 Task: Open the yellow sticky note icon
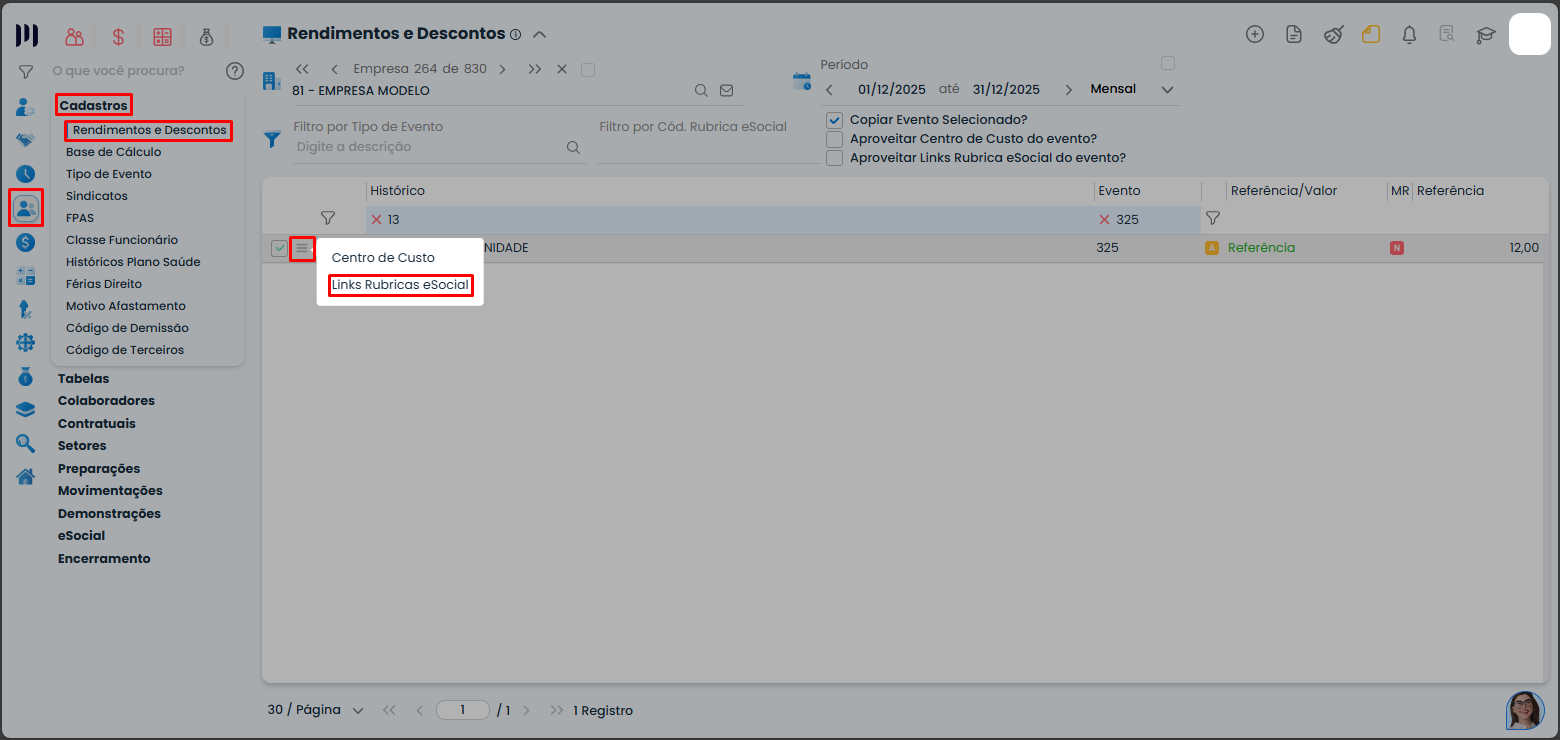click(x=1371, y=34)
